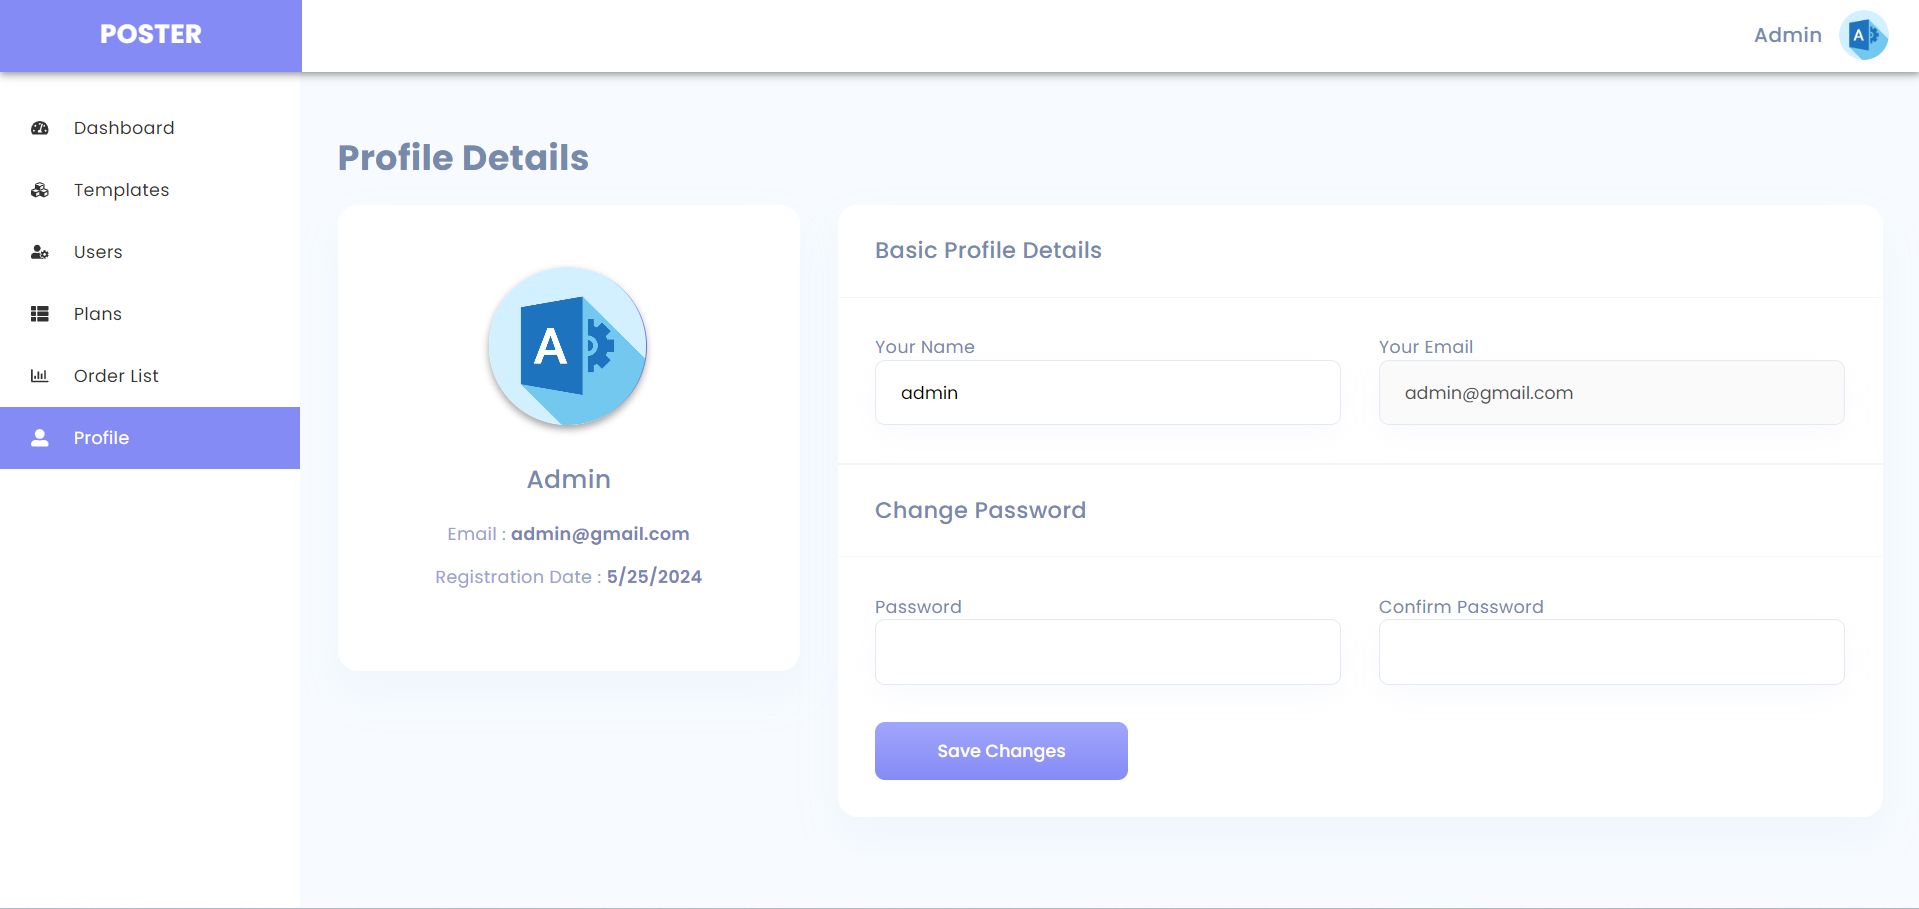Click into the Password field
1919x909 pixels.
click(x=1107, y=652)
